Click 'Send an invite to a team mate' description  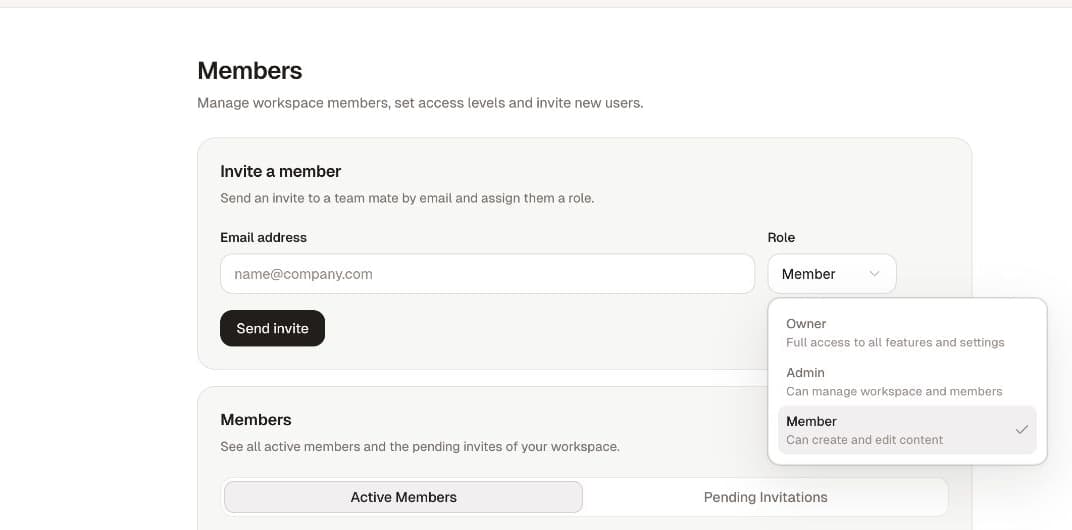tap(407, 199)
